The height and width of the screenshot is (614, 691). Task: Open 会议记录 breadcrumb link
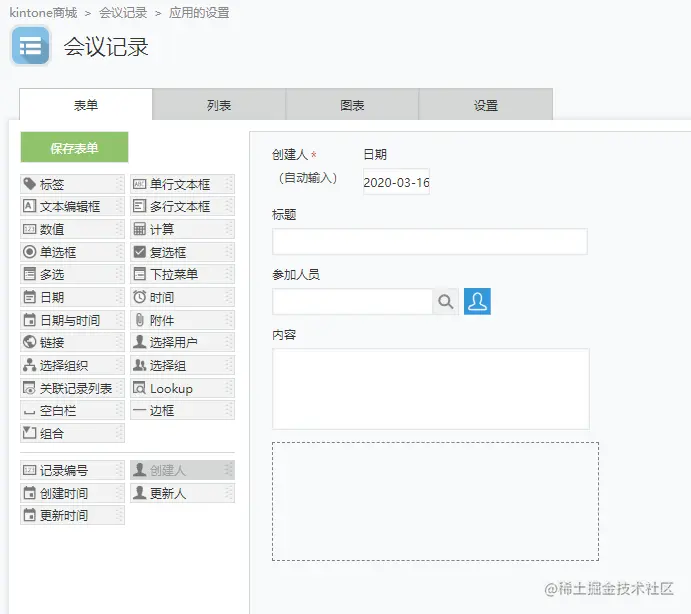(x=123, y=13)
